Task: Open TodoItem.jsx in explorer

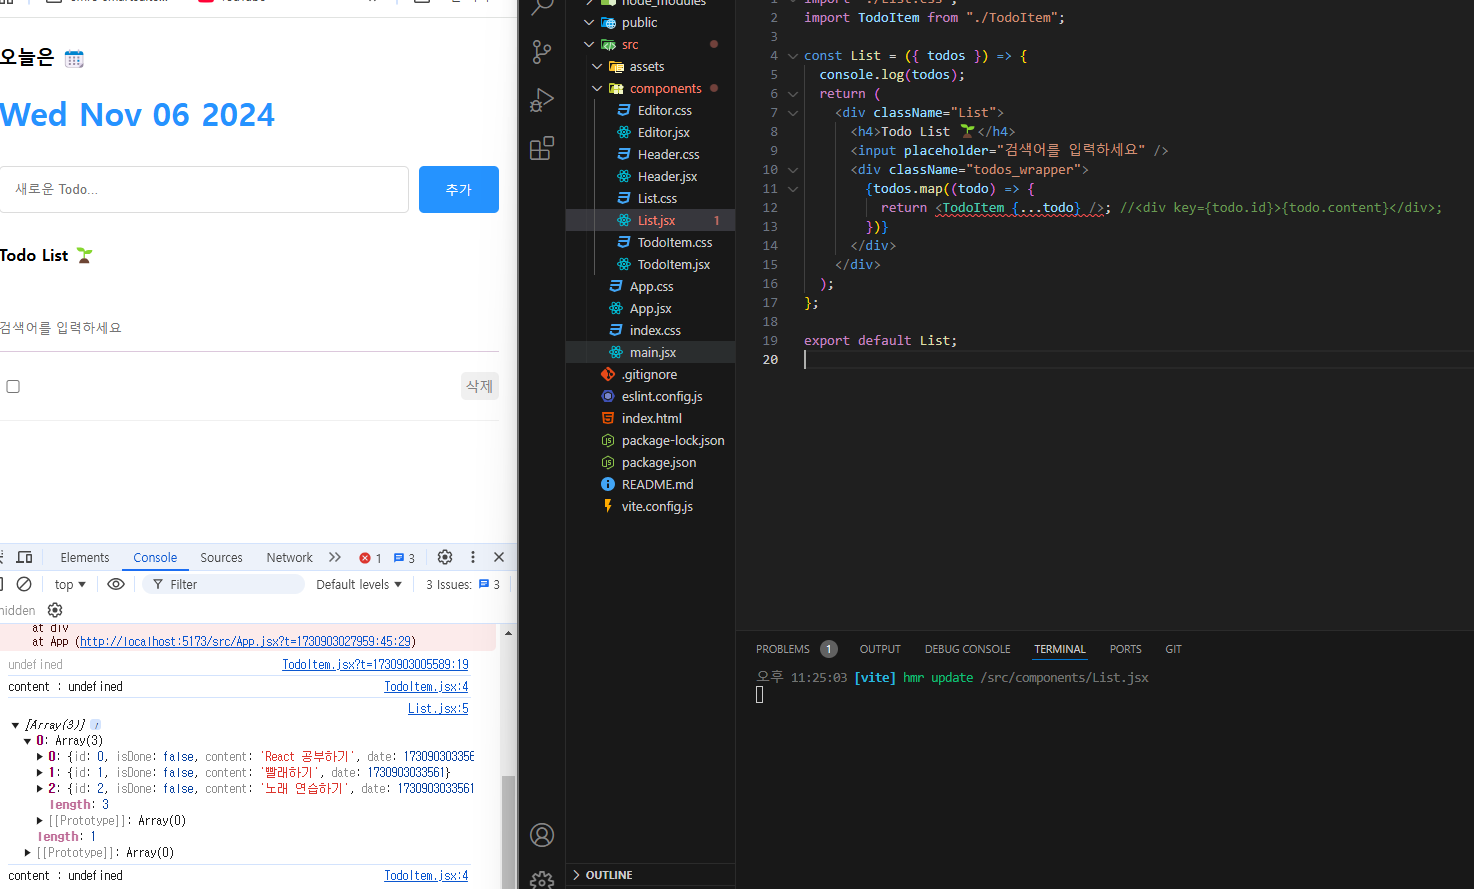Action: click(x=673, y=264)
